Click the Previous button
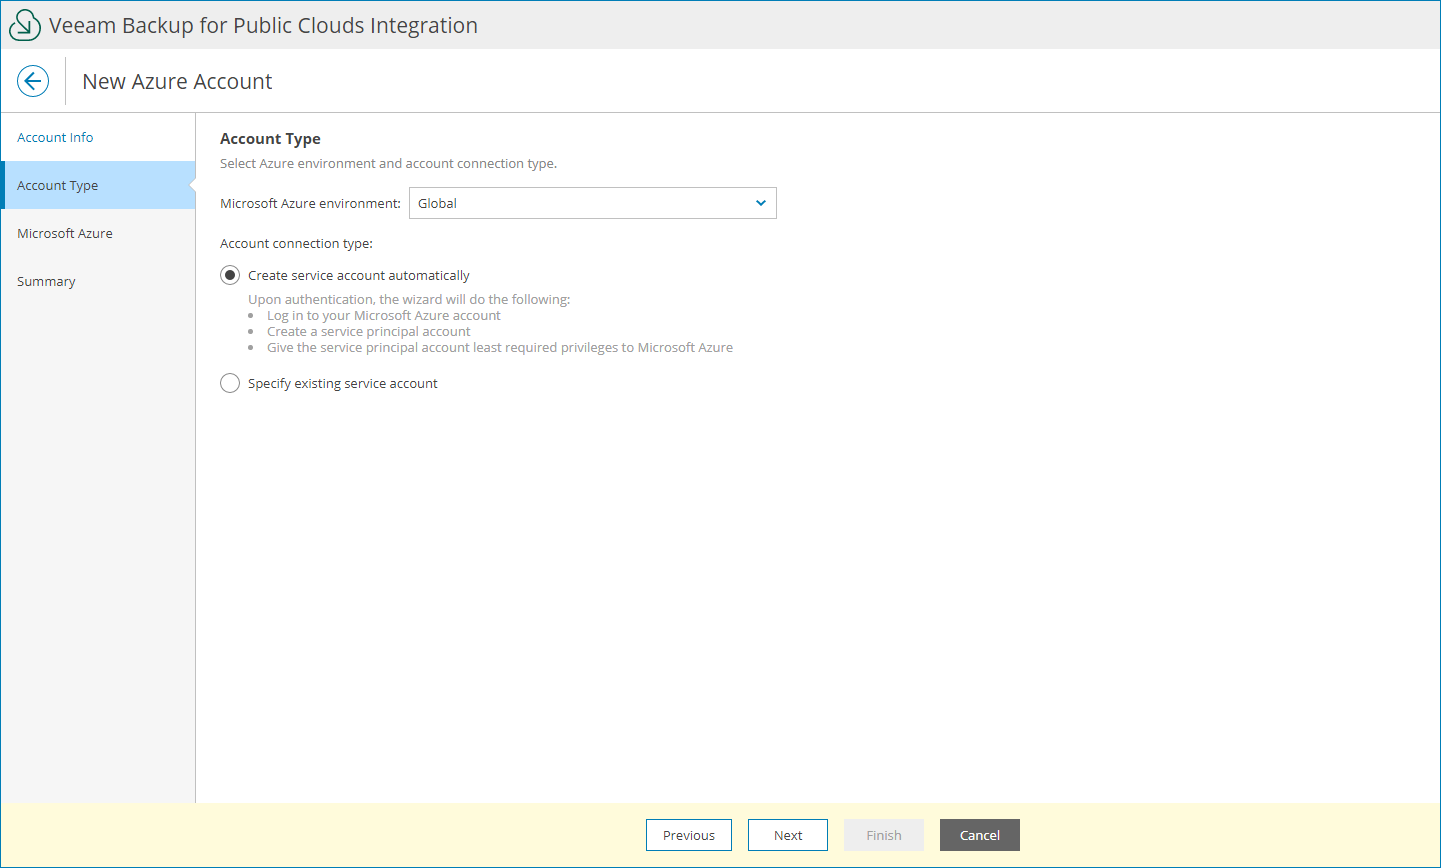Image resolution: width=1441 pixels, height=868 pixels. click(688, 835)
